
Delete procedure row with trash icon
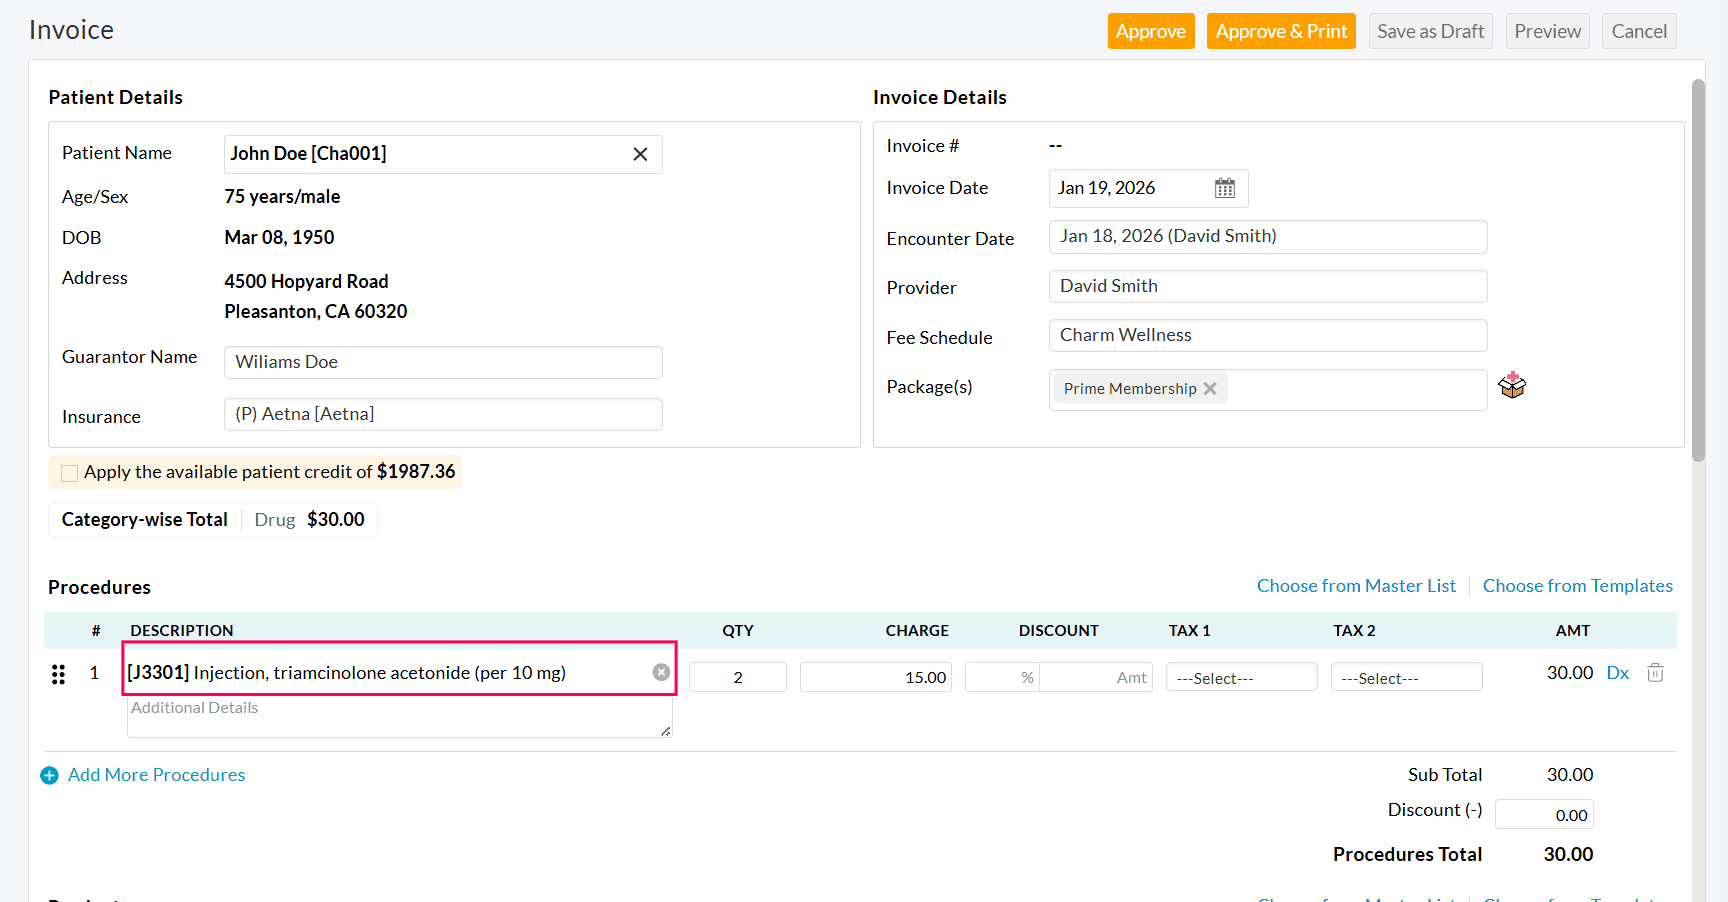click(1655, 673)
